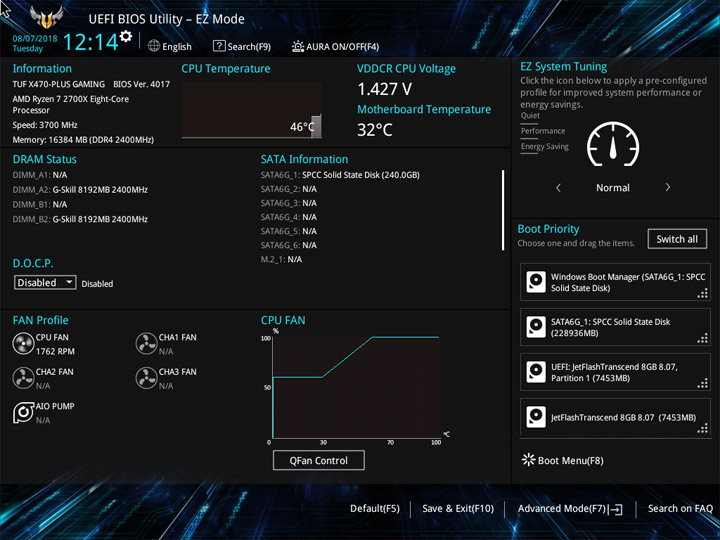Enter Advanced Mode(F7)
Viewport: 720px width, 540px height.
coord(570,509)
